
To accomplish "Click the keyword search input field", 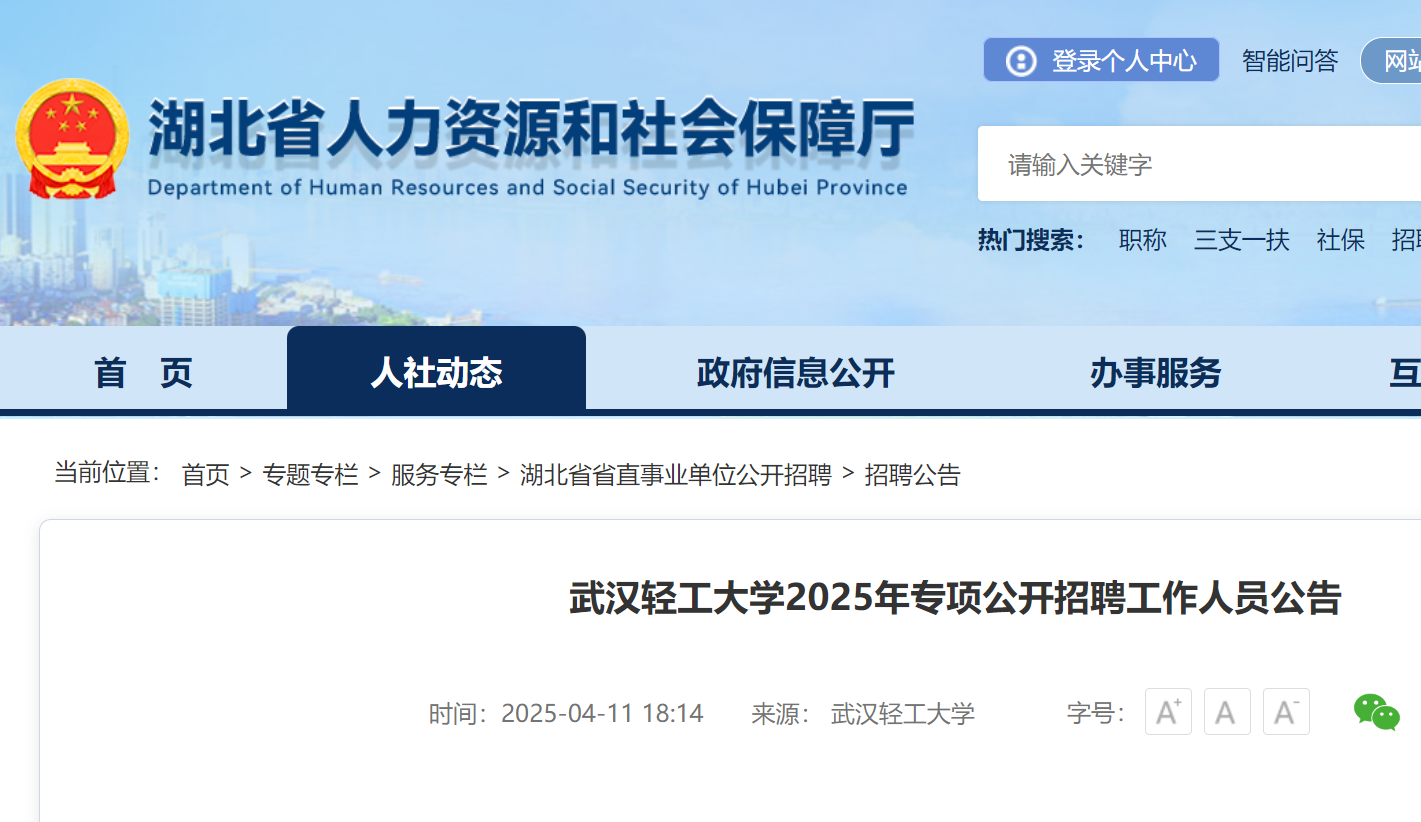I will (x=1199, y=164).
